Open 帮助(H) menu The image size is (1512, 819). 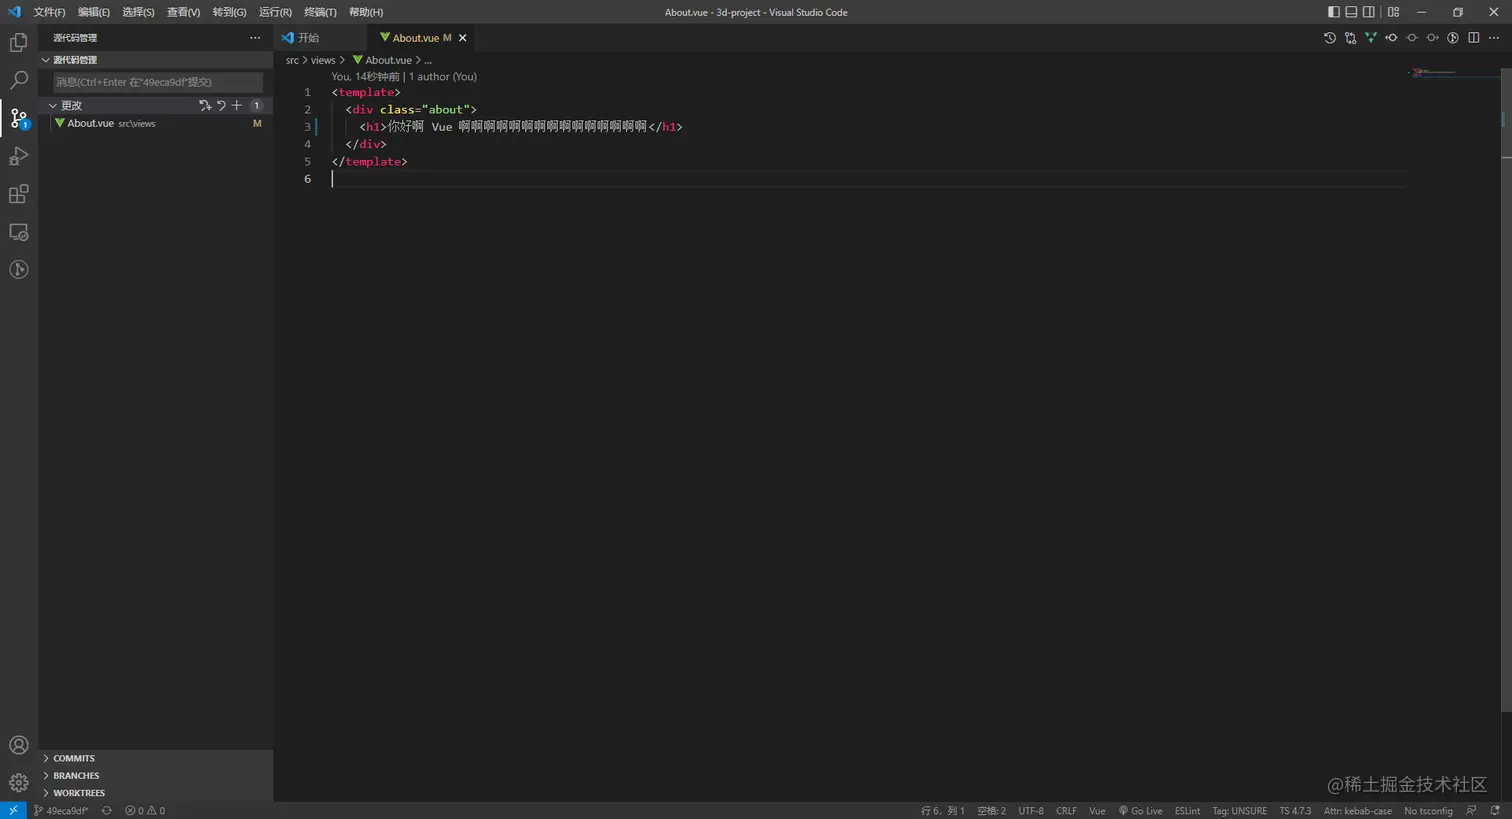tap(366, 12)
